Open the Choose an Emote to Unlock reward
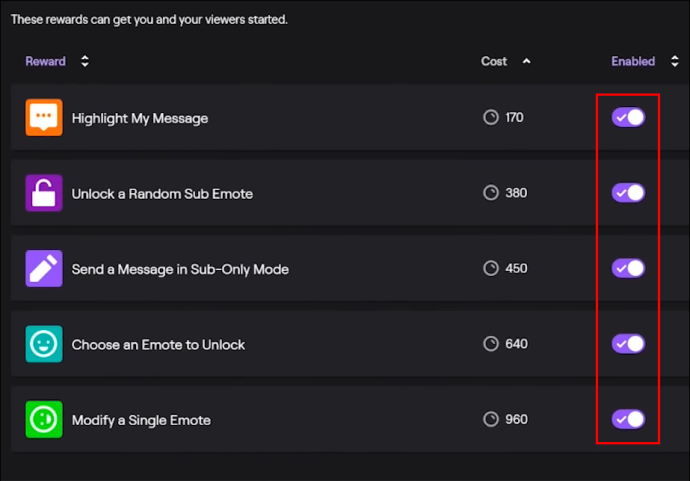Image resolution: width=690 pixels, height=481 pixels. coord(158,345)
